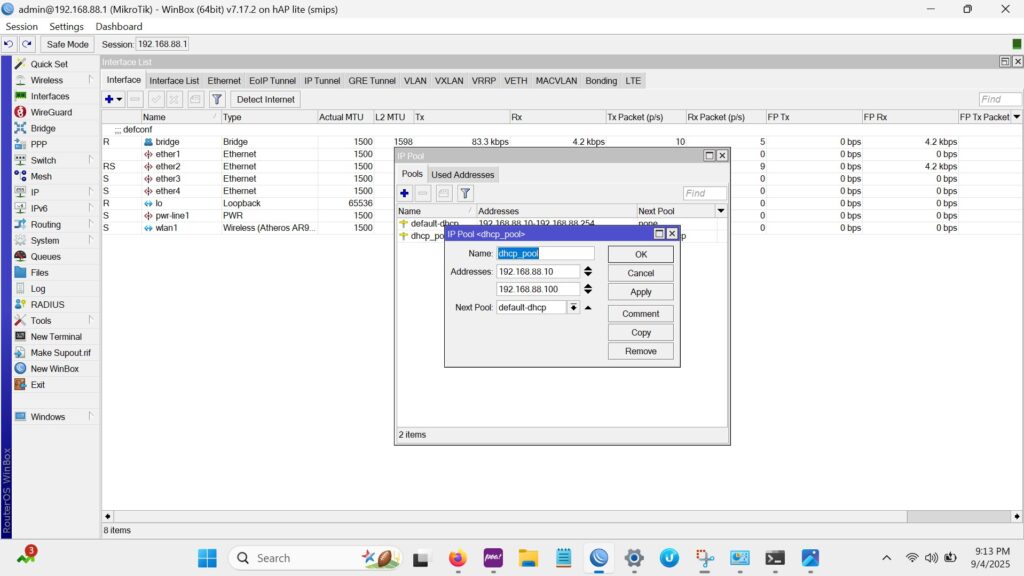
Task: Open a New WinBox window
Action: click(x=54, y=368)
